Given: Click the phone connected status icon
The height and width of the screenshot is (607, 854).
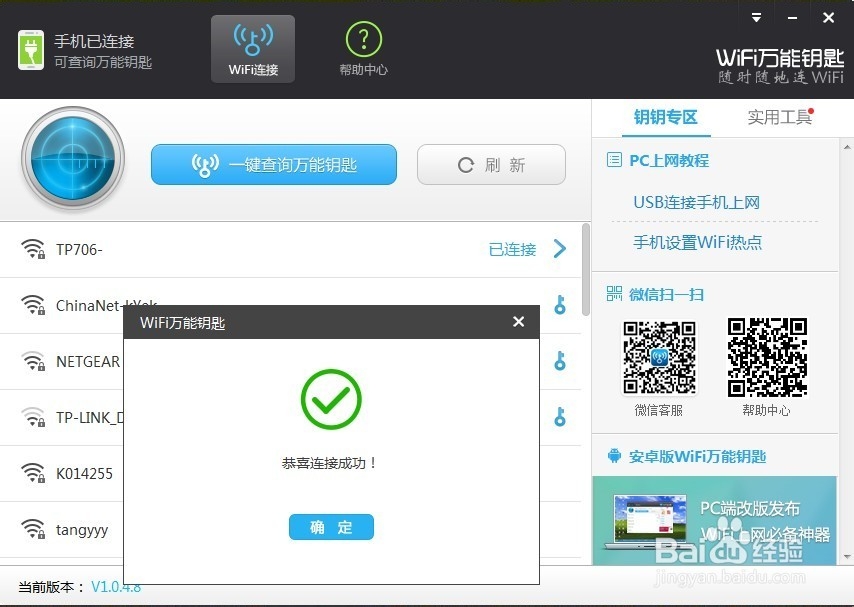Looking at the screenshot, I should pos(31,50).
